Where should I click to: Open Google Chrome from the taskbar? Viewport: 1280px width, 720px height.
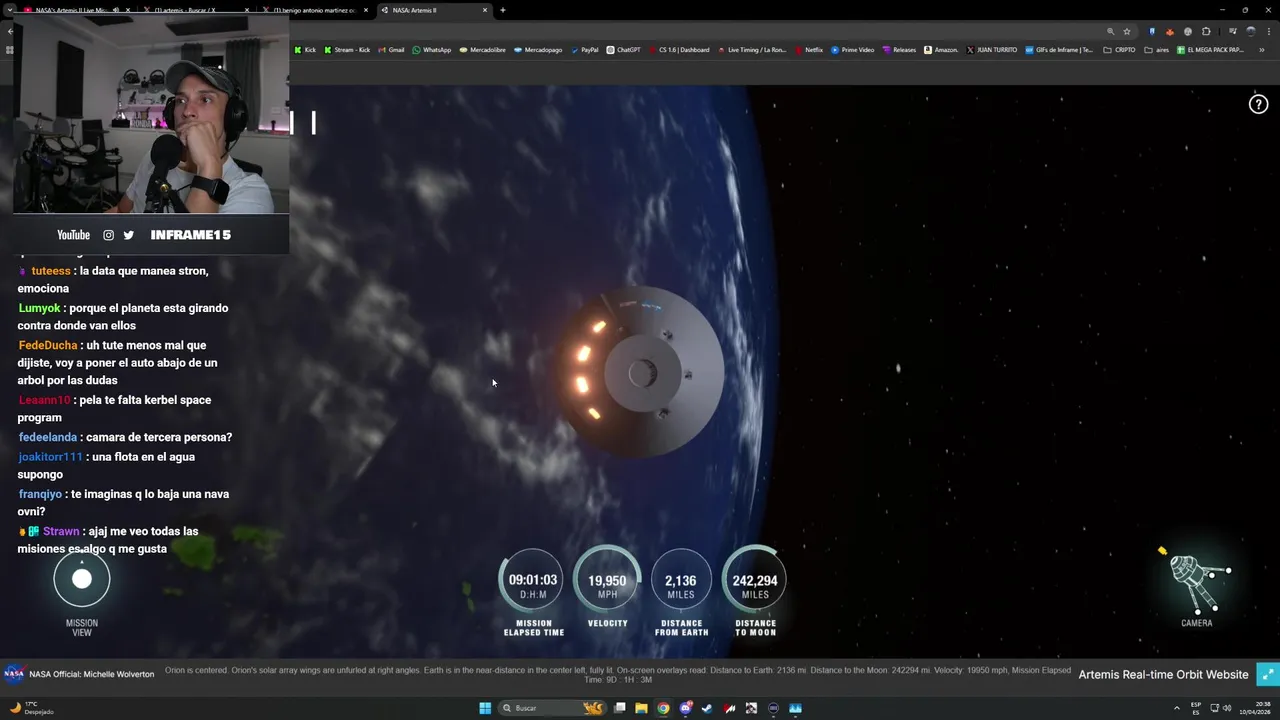[x=663, y=708]
